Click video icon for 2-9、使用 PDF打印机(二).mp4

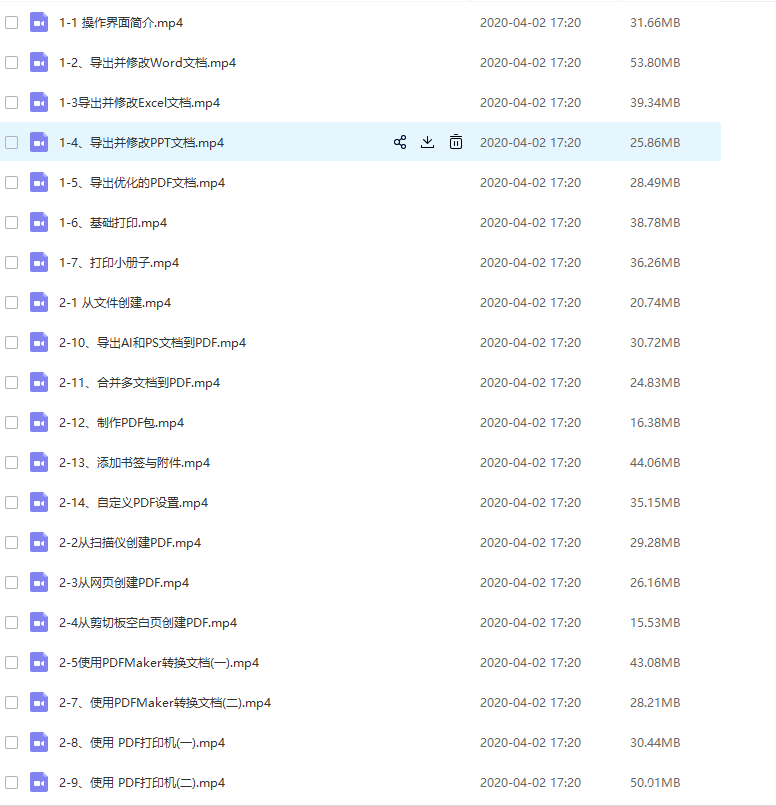[x=39, y=782]
